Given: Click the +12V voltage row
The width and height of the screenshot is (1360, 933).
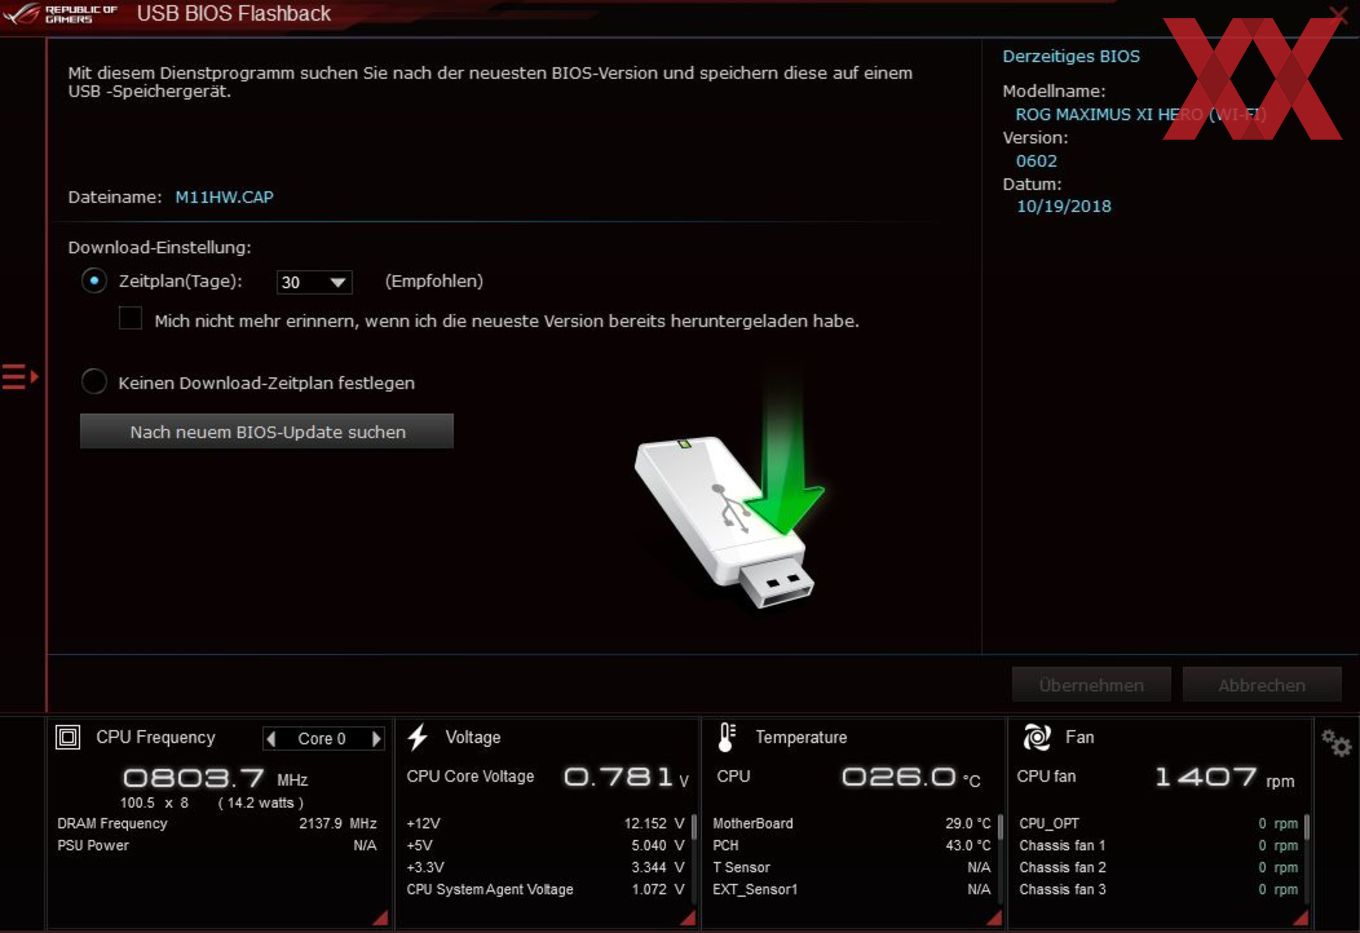Looking at the screenshot, I should 545,823.
